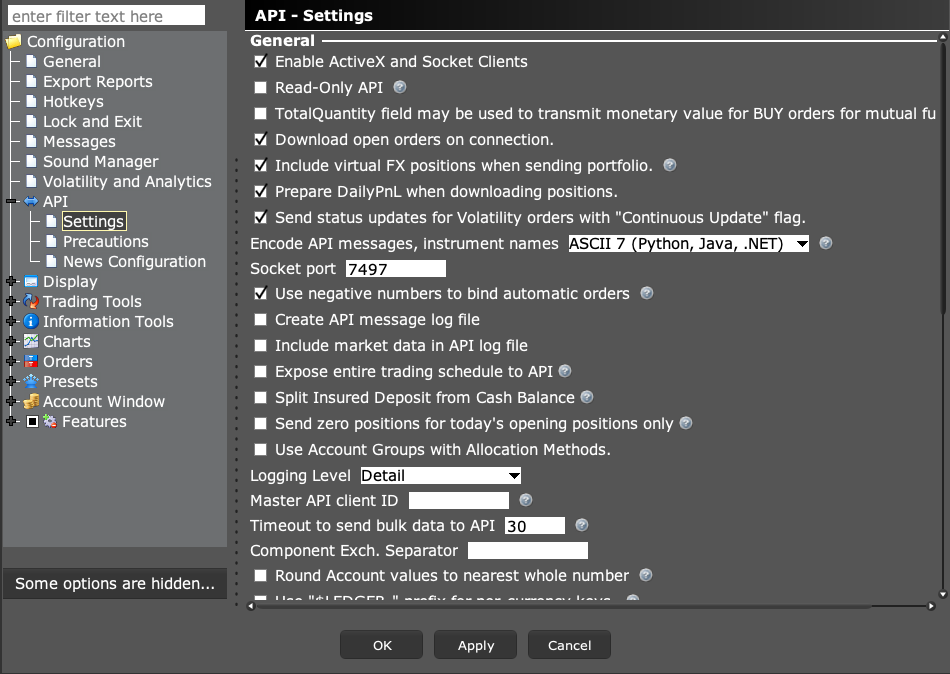950x674 pixels.
Task: Click the vertical scrollbar of settings panel
Action: click(x=943, y=179)
